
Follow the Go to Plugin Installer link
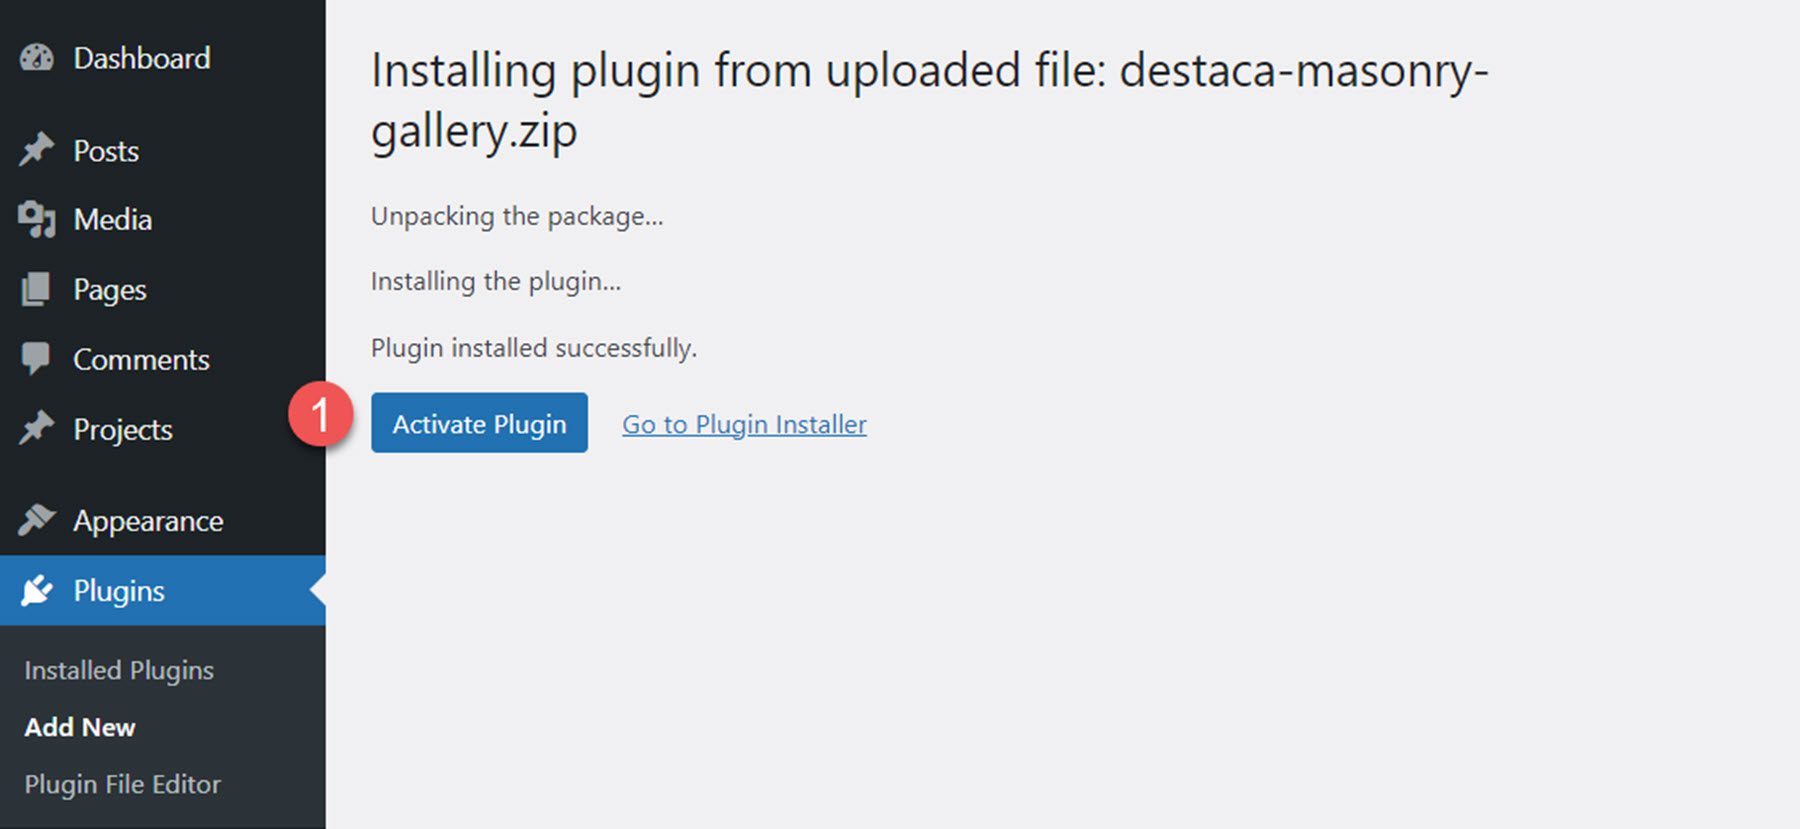pos(744,425)
